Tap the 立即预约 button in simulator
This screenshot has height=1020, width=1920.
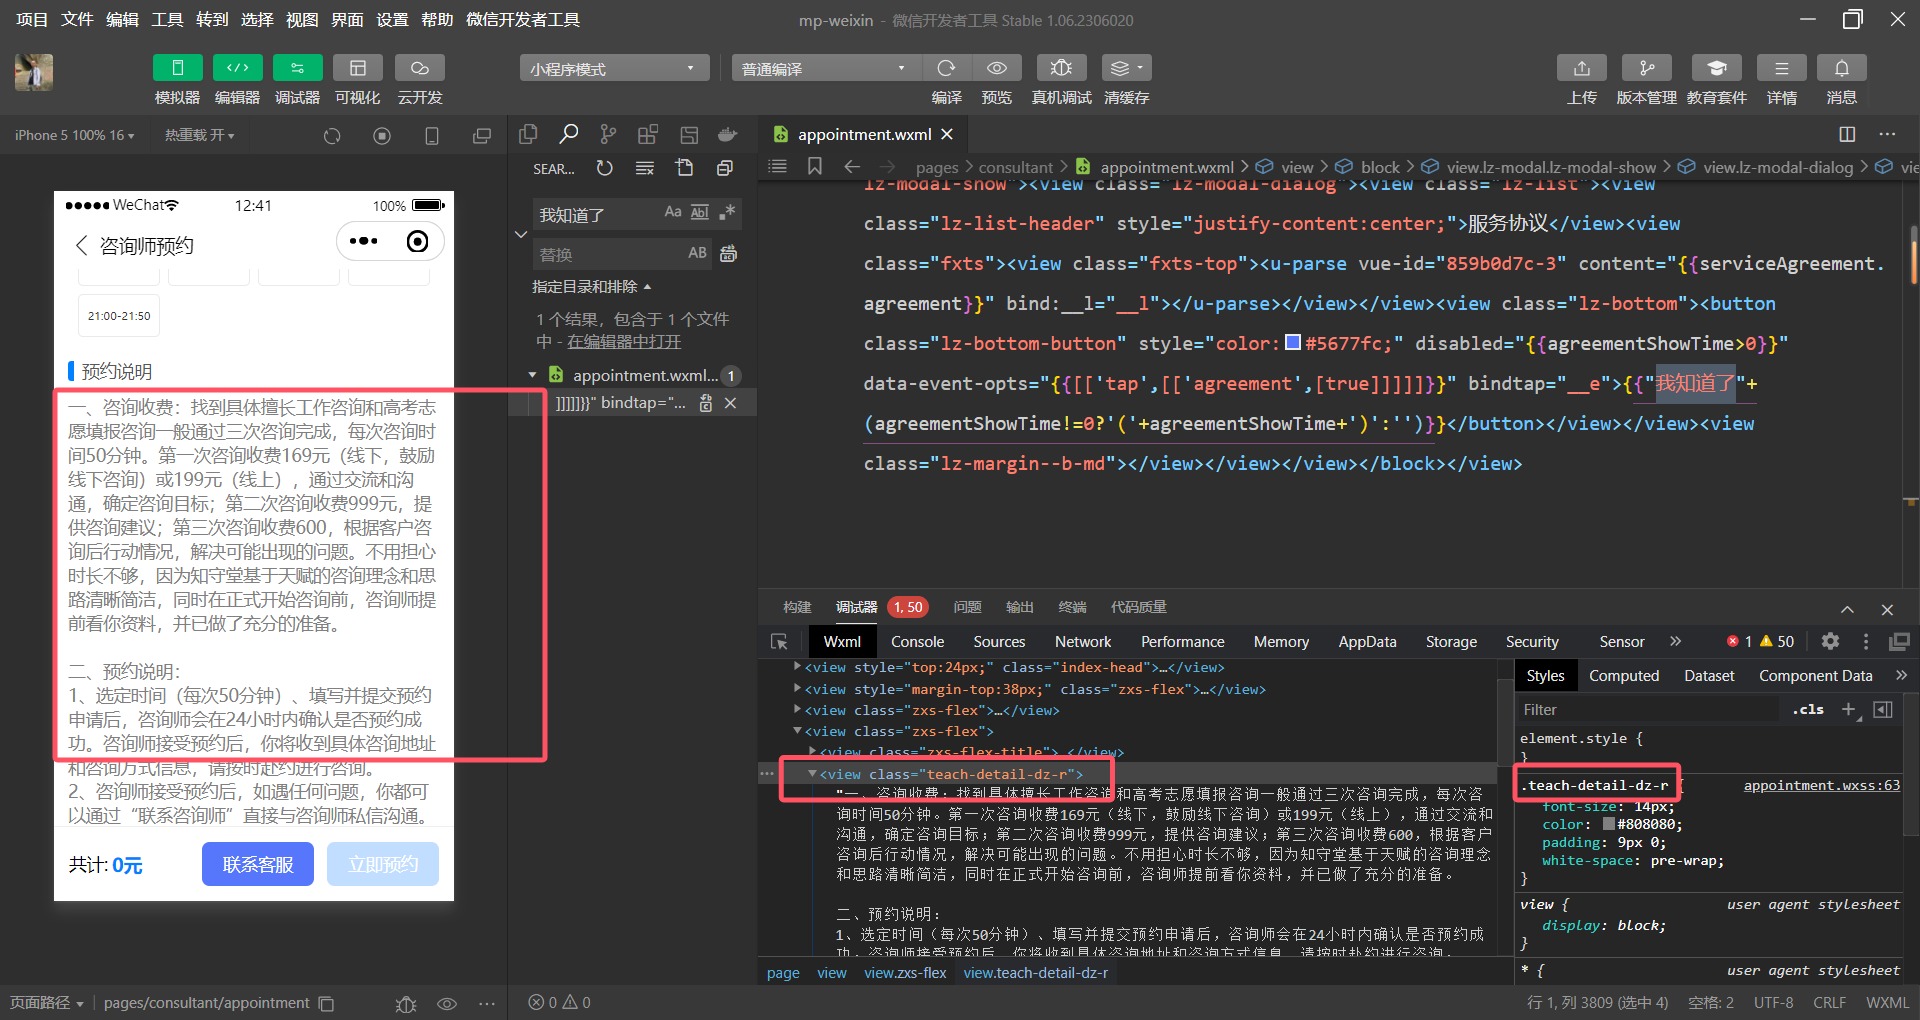383,864
